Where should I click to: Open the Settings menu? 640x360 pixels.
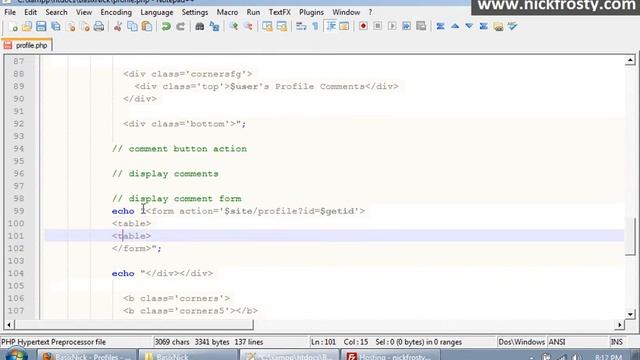pos(195,12)
